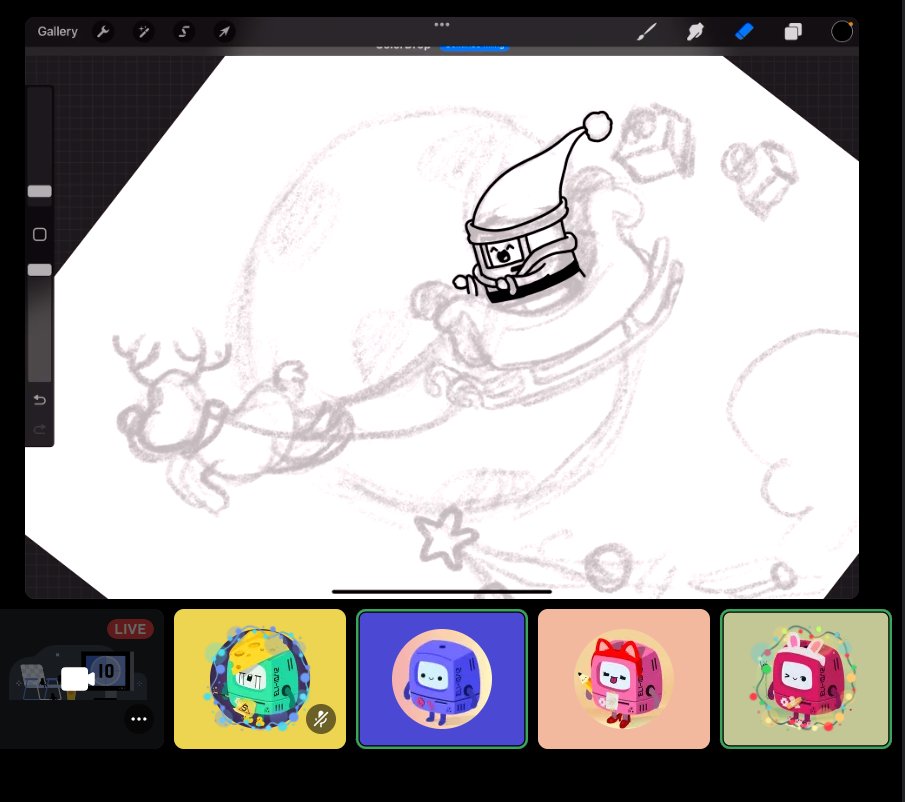This screenshot has width=905, height=802.
Task: Select the Paint brush tool
Action: (646, 32)
